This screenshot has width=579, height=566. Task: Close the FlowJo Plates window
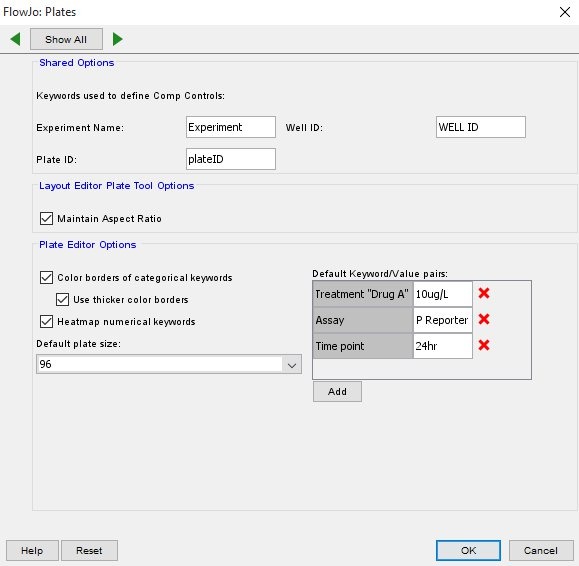click(565, 12)
